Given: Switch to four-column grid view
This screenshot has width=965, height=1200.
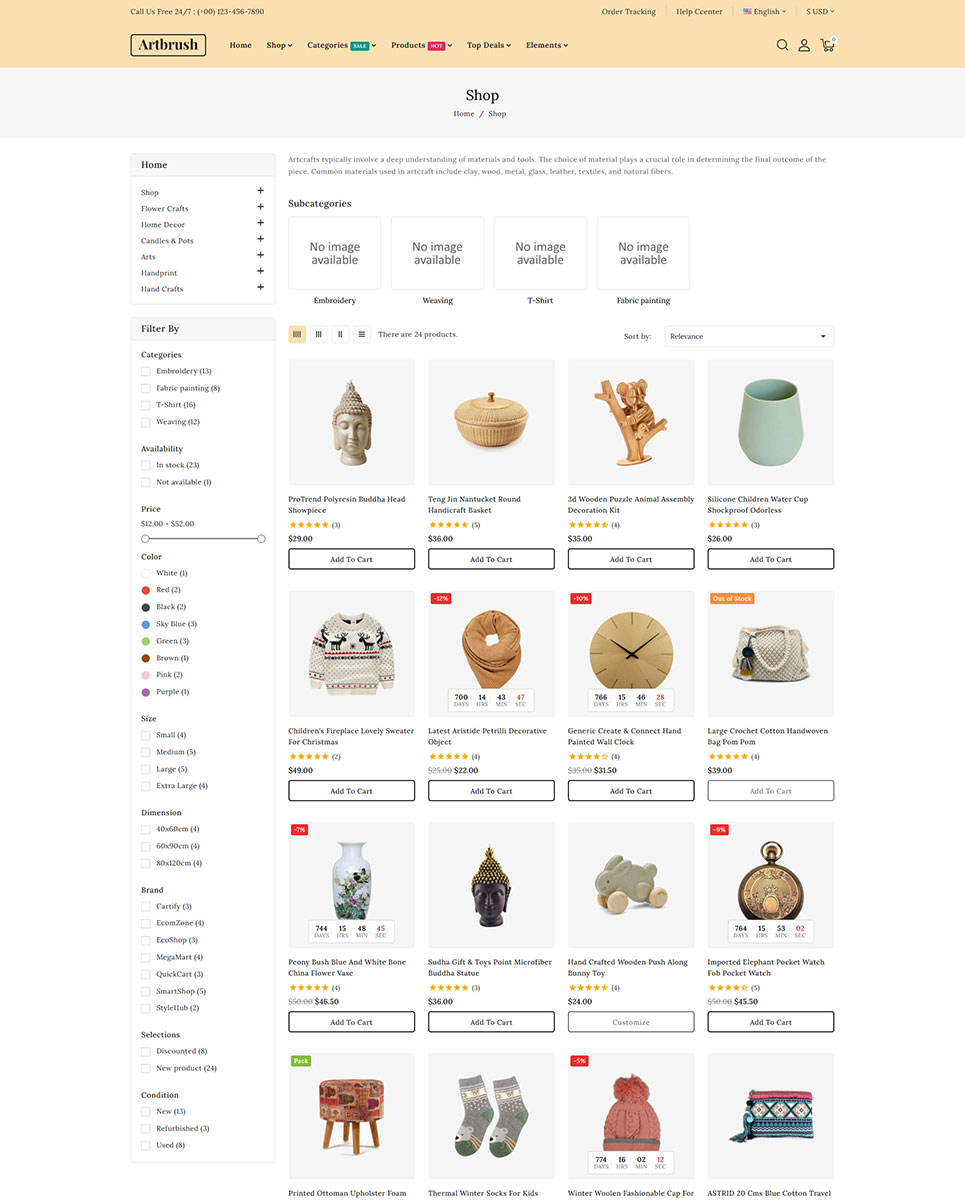Looking at the screenshot, I should (x=297, y=335).
